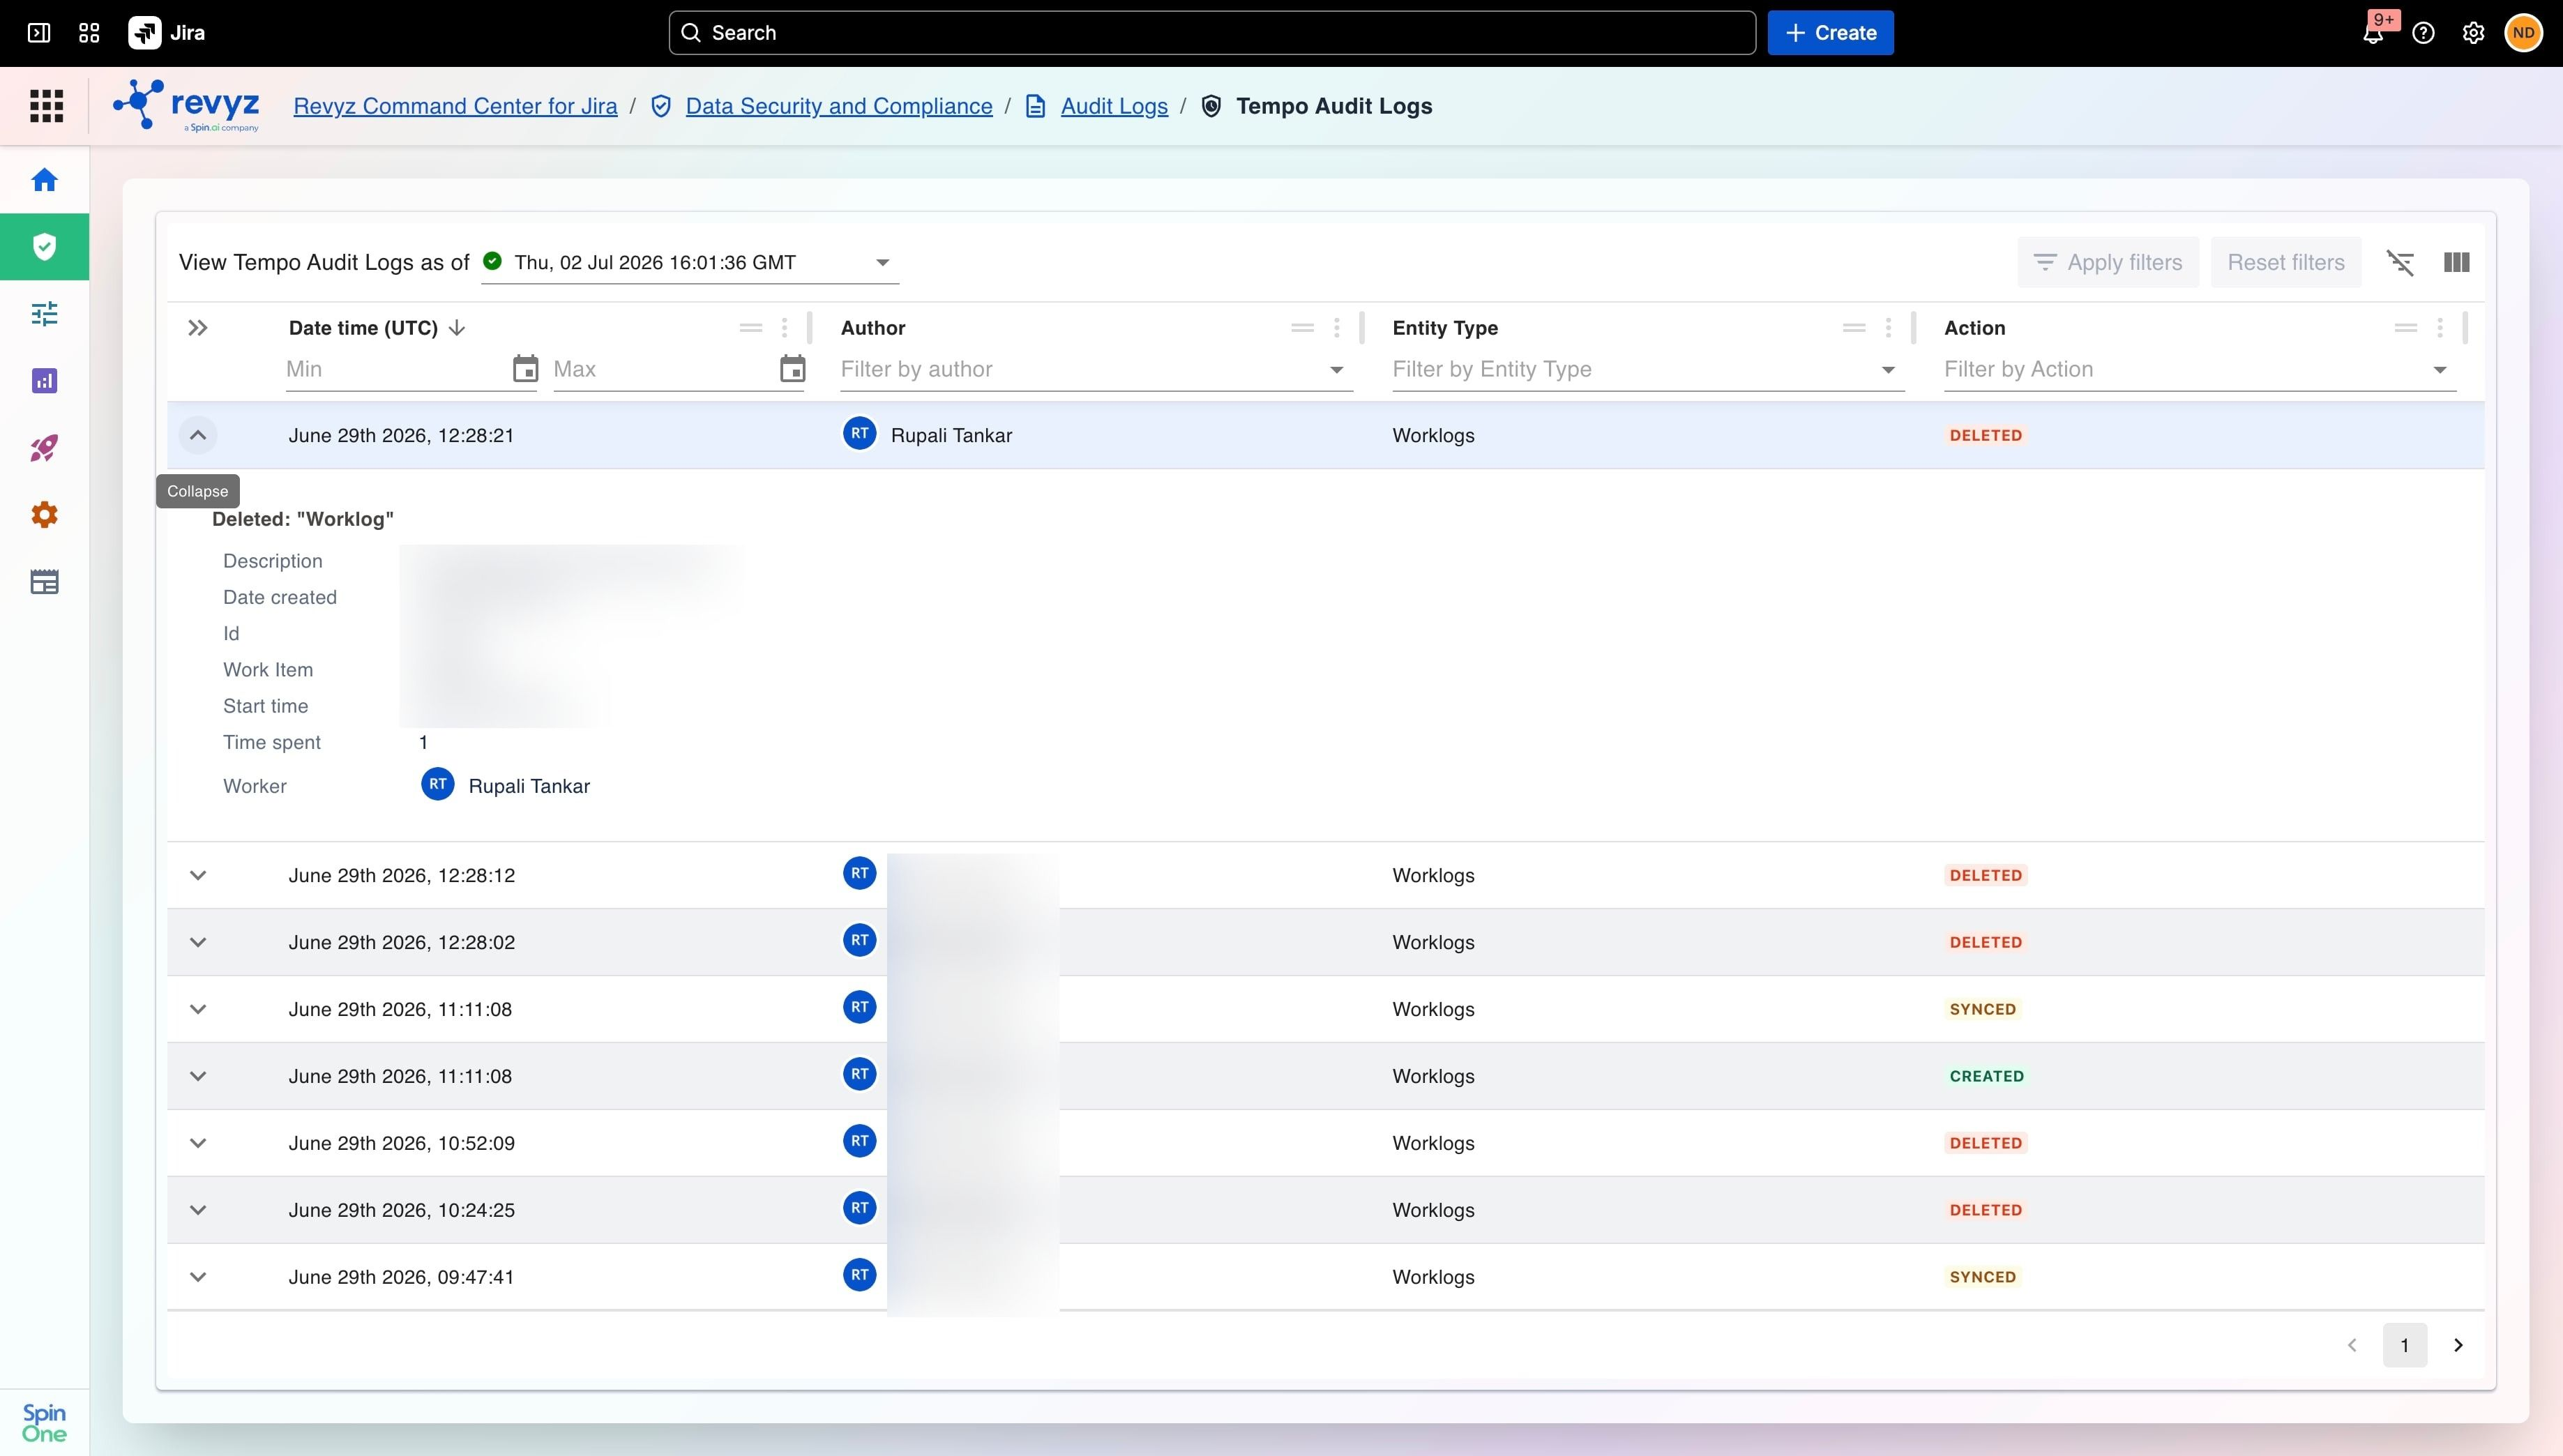This screenshot has height=1456, width=2563.
Task: Click the DELETED badge in 12:28:21 row
Action: tap(1986, 435)
